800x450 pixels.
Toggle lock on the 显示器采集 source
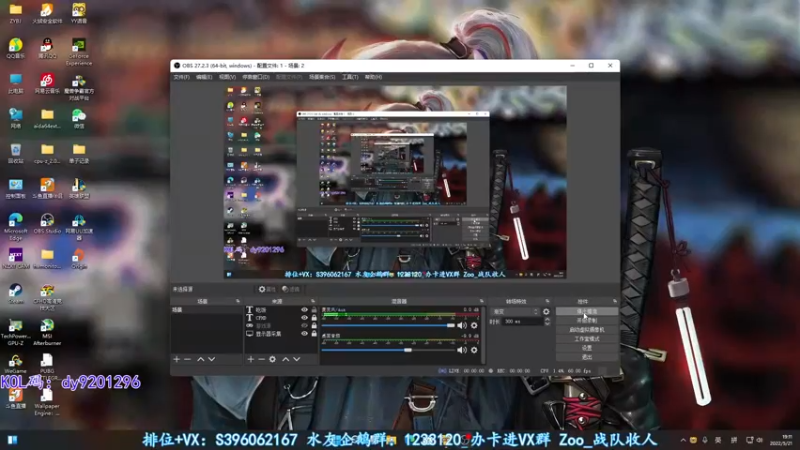tap(314, 334)
